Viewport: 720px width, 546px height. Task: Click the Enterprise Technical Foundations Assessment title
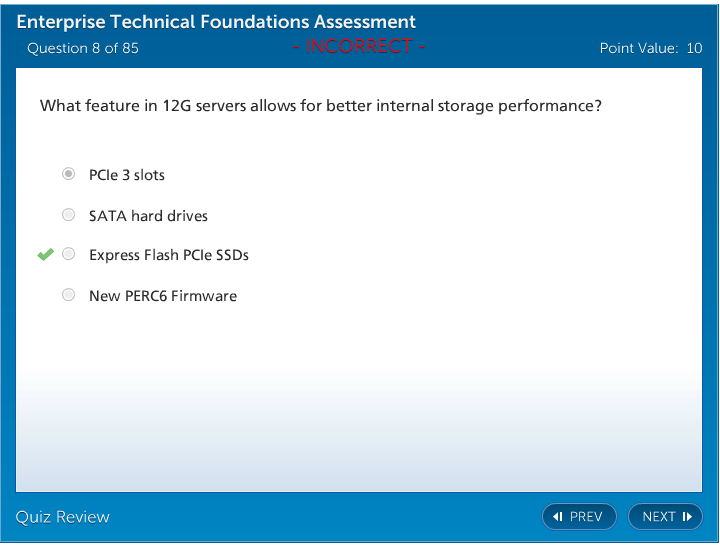point(216,22)
